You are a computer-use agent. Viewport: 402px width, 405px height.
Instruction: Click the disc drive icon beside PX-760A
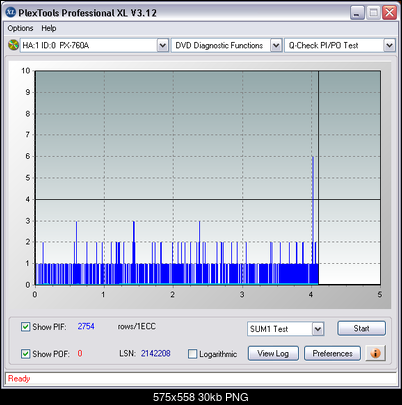pyautogui.click(x=13, y=45)
